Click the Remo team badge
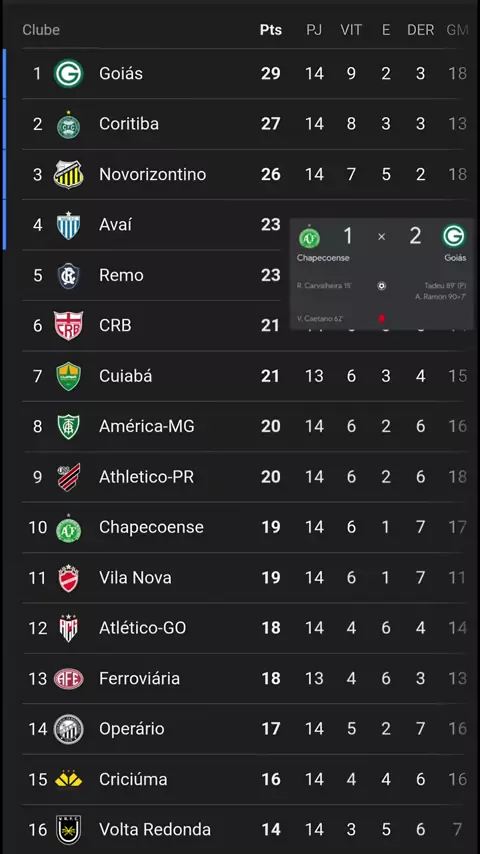480x854 pixels. [69, 276]
